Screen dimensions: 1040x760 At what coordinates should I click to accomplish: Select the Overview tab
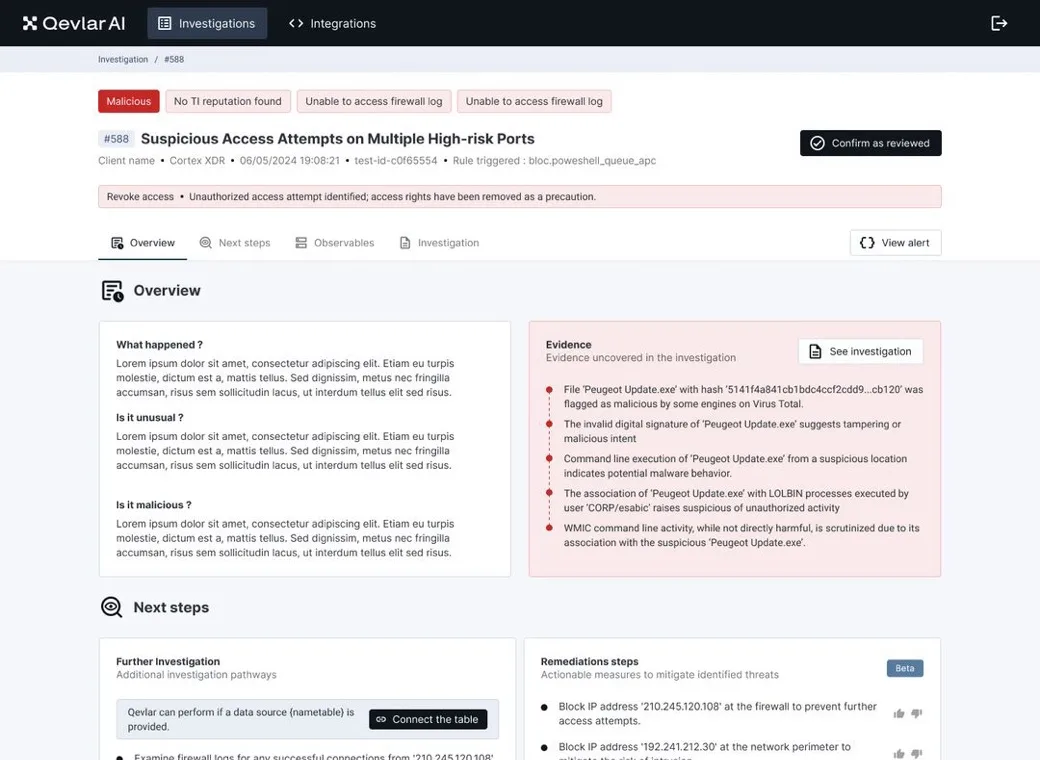coord(143,243)
